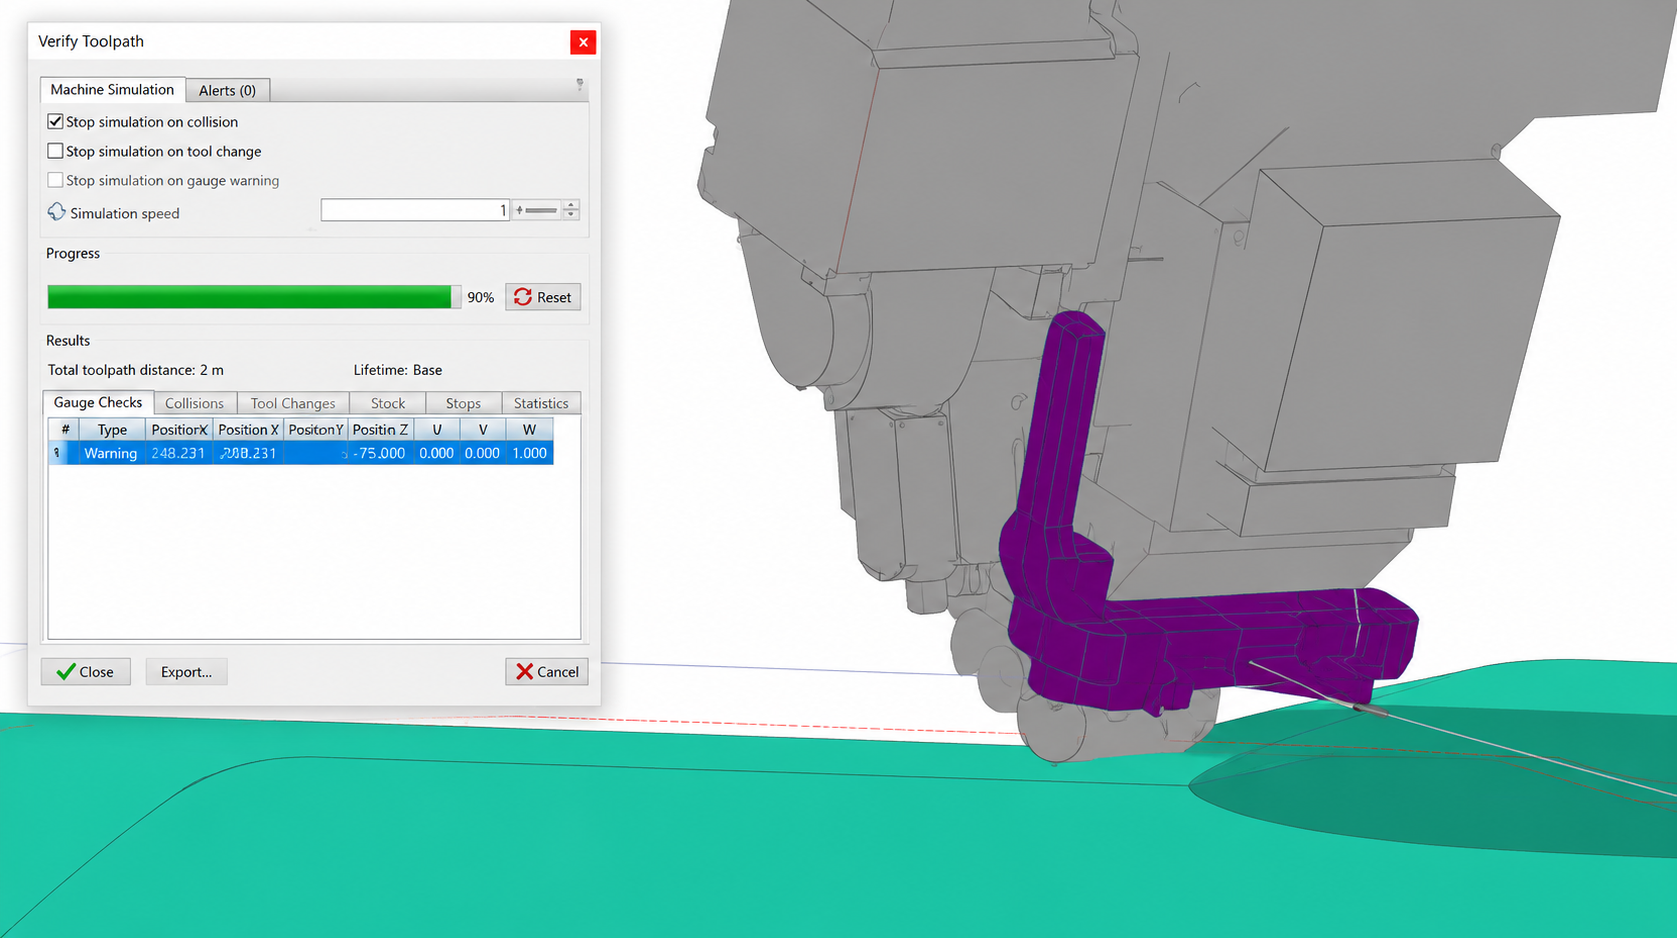Screen dimensions: 1677x938
Task: Open the Statistics results tab
Action: click(541, 403)
